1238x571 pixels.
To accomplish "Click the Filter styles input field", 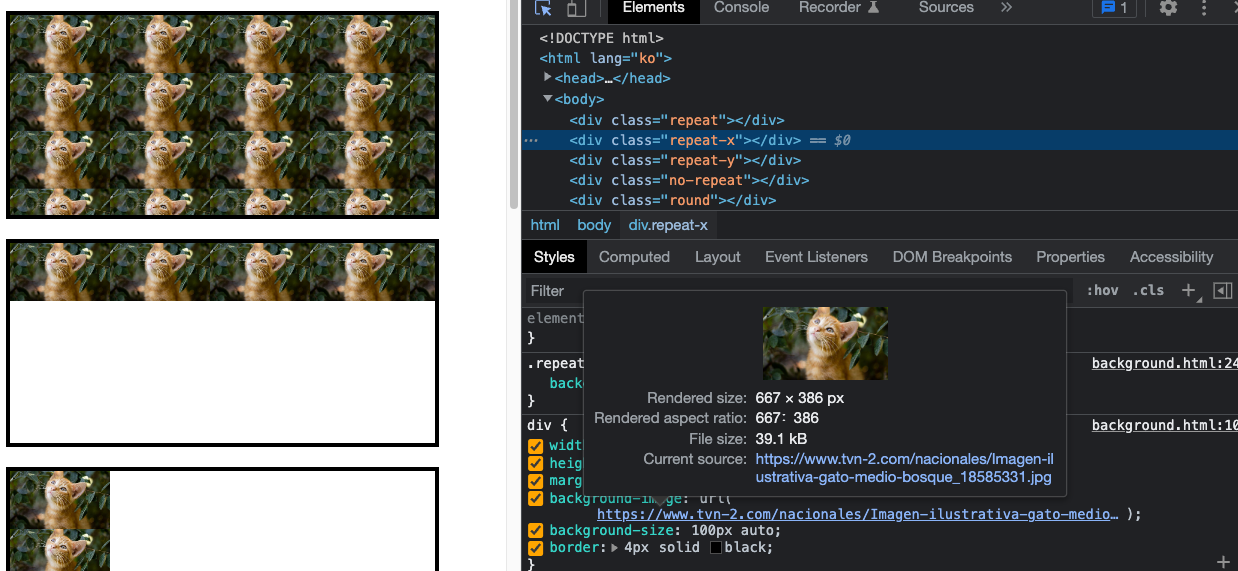I will coord(800,290).
